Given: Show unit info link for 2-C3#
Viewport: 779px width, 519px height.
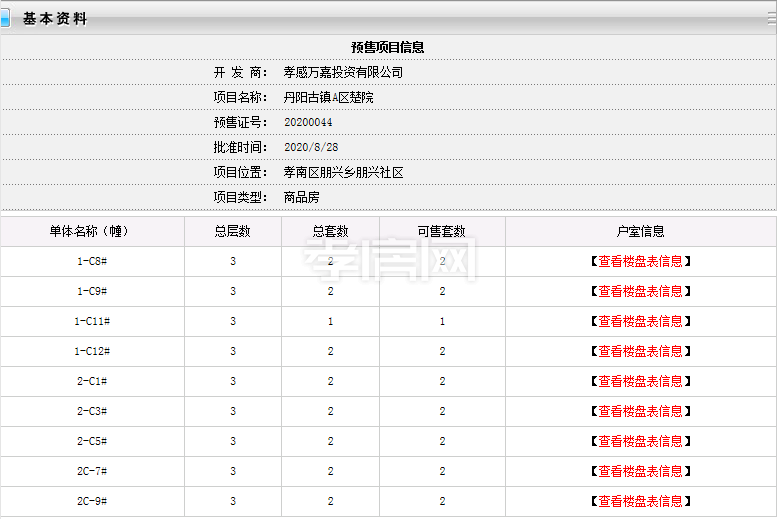Looking at the screenshot, I should pos(640,412).
